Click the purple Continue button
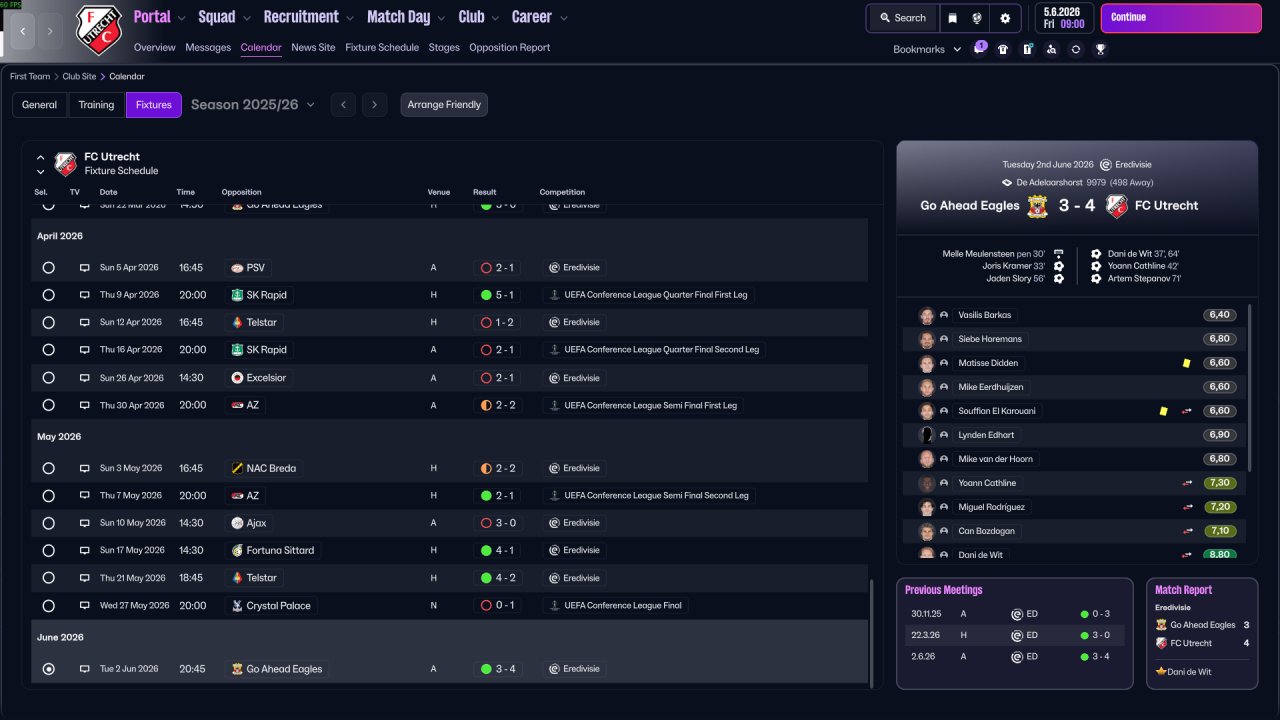1280x720 pixels. click(x=1181, y=18)
